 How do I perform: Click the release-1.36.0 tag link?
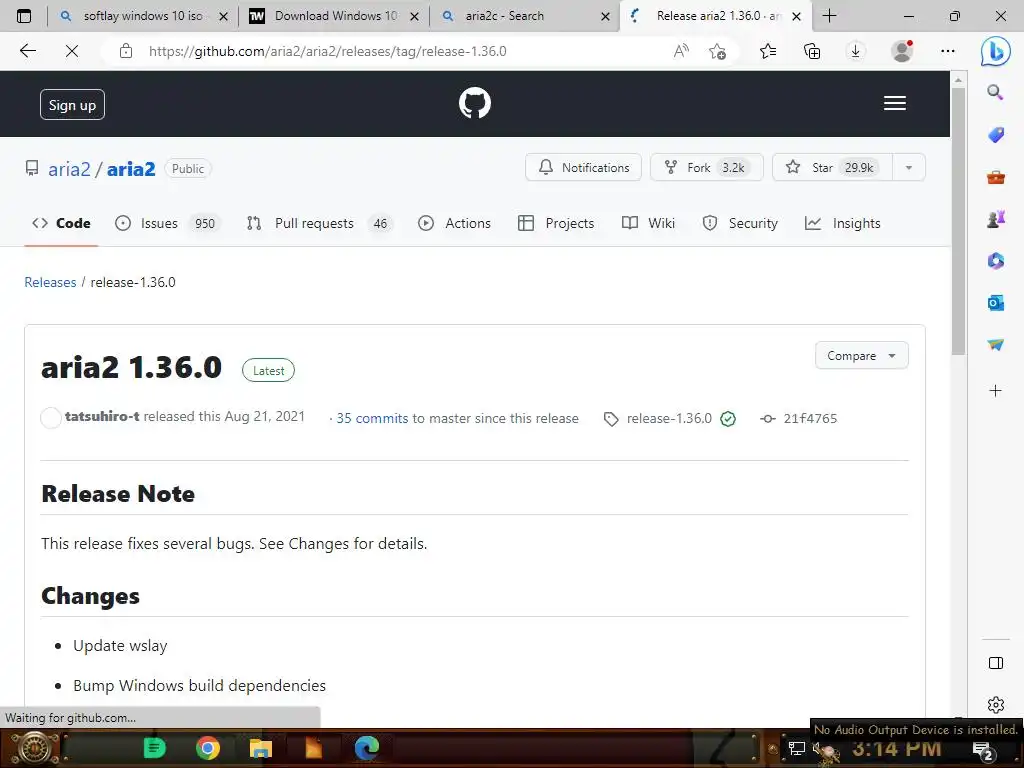(669, 419)
